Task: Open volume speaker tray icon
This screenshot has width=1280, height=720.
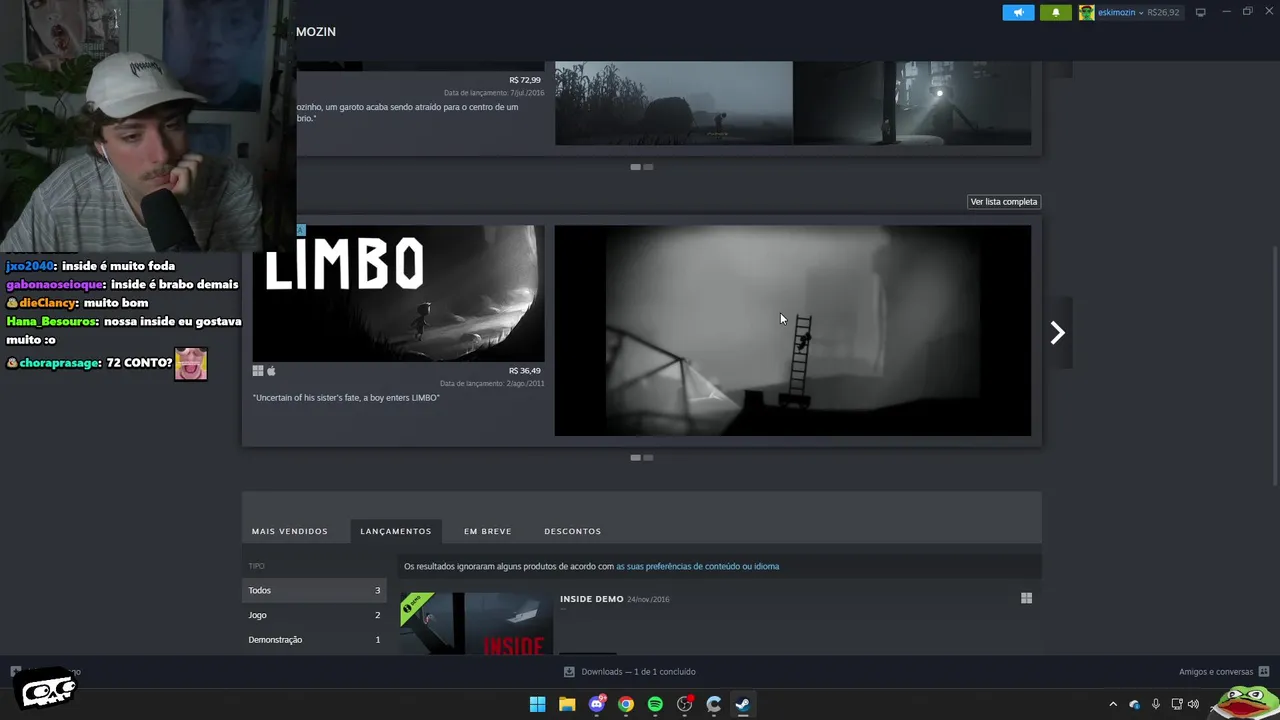Action: pyautogui.click(x=1193, y=704)
